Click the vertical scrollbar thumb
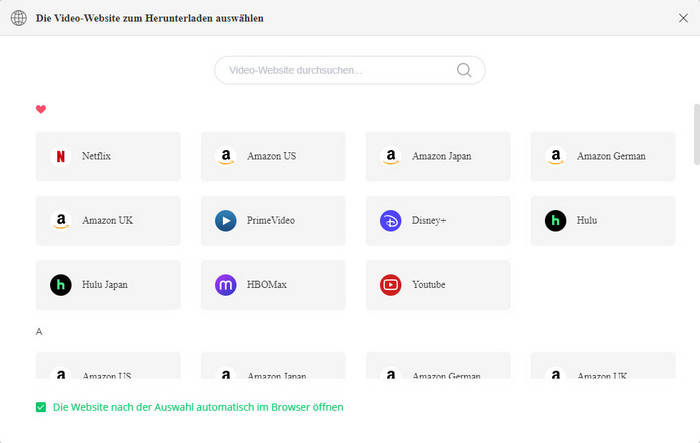The height and width of the screenshot is (443, 700). click(696, 134)
